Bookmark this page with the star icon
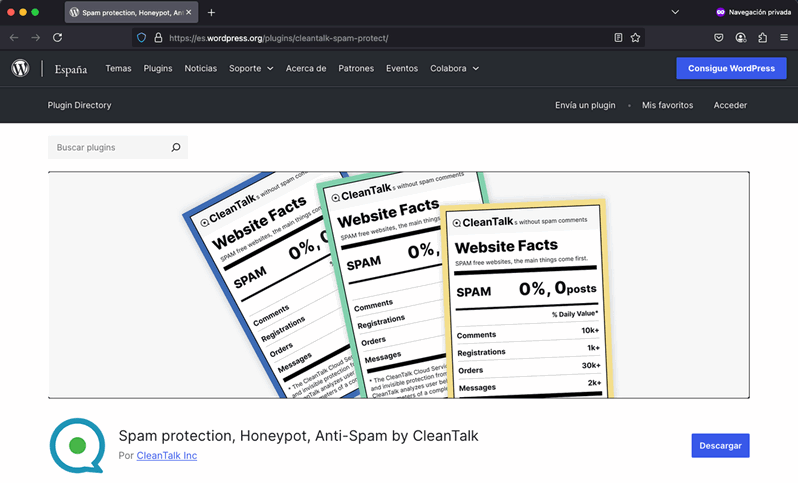The width and height of the screenshot is (798, 483). point(635,38)
